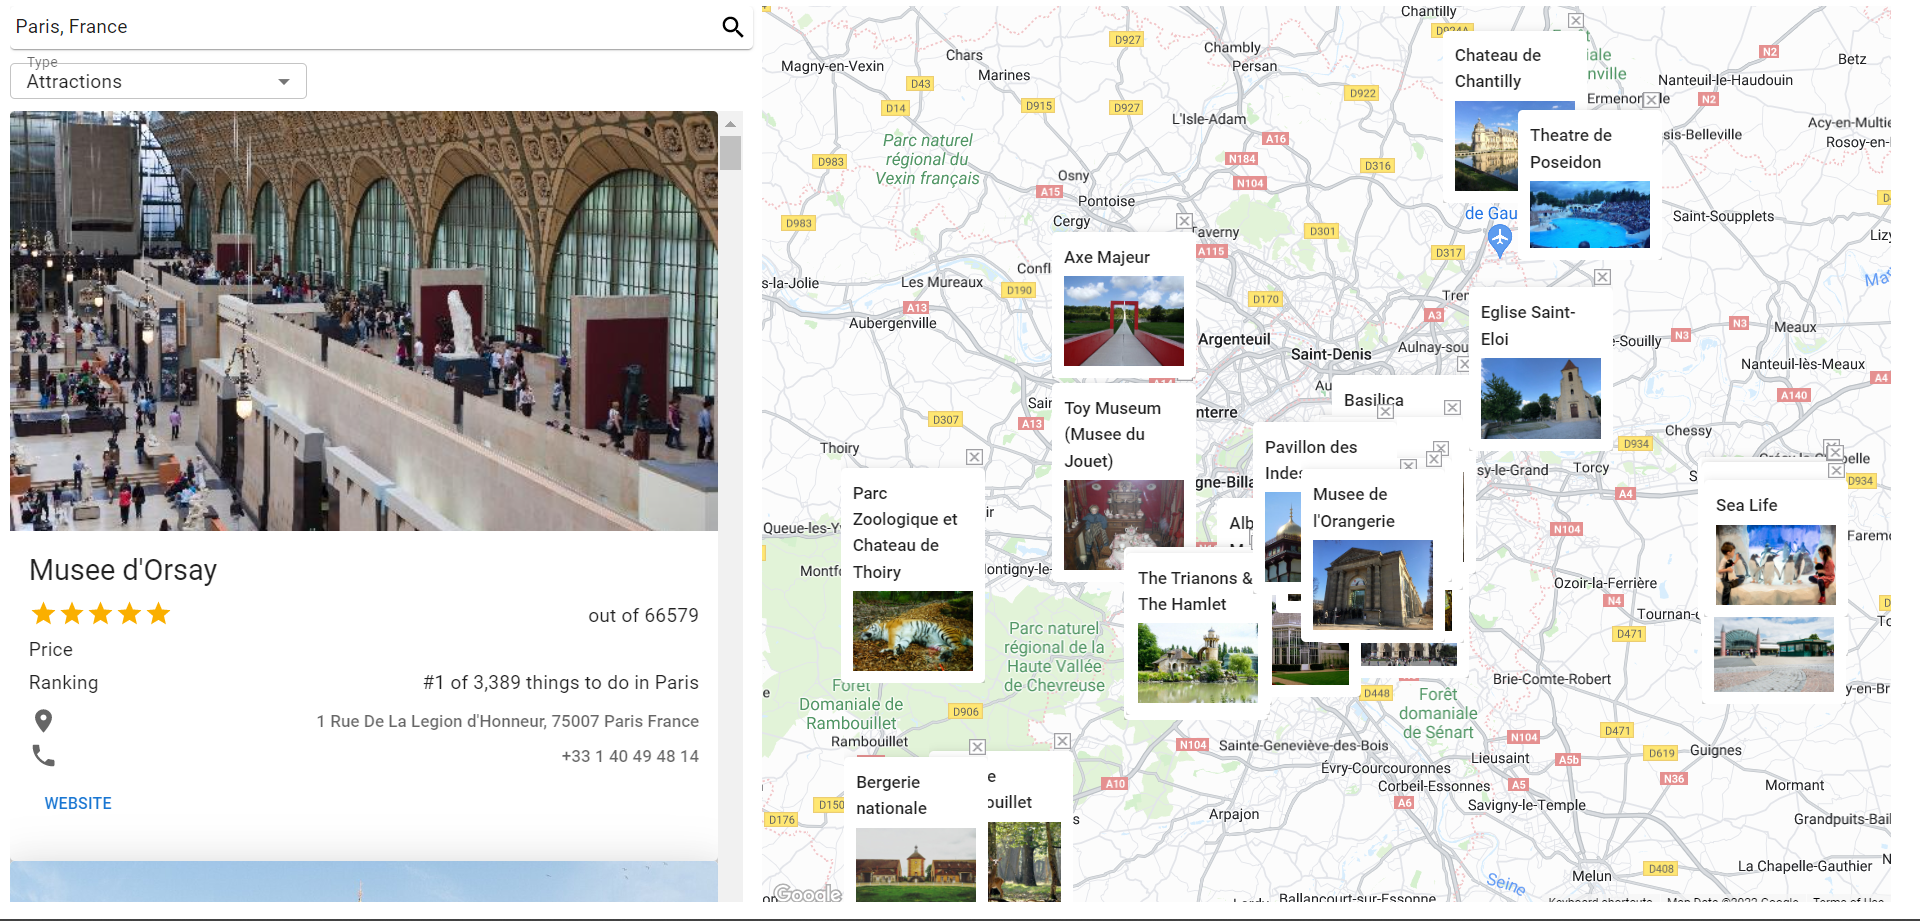Image resolution: width=1920 pixels, height=921 pixels.
Task: Open the Toy Museum photo
Action: point(1124,525)
